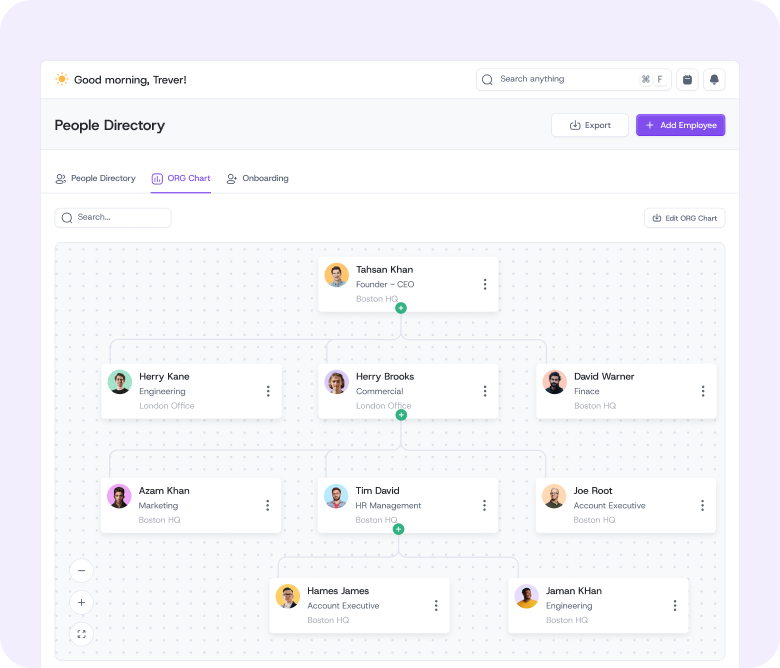The image size is (780, 668).
Task: Zoom in using the plus button
Action: pyautogui.click(x=82, y=602)
